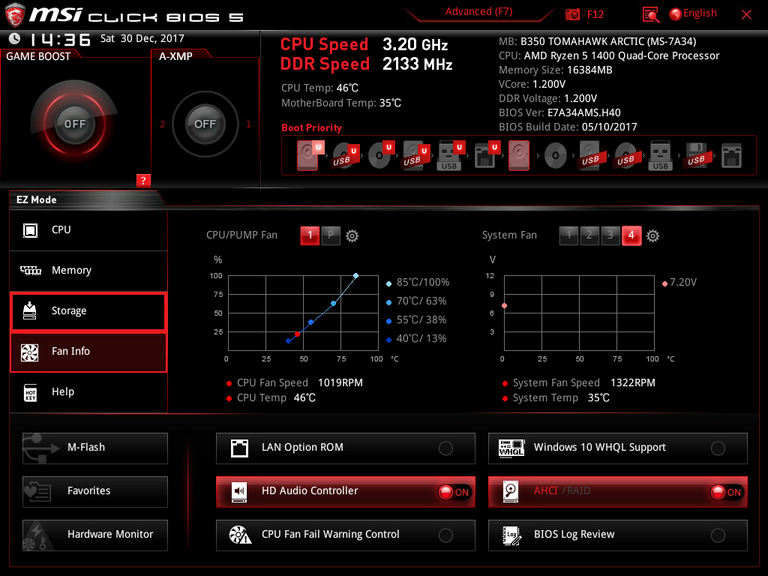The width and height of the screenshot is (768, 576).
Task: Open the Storage section
Action: click(89, 311)
